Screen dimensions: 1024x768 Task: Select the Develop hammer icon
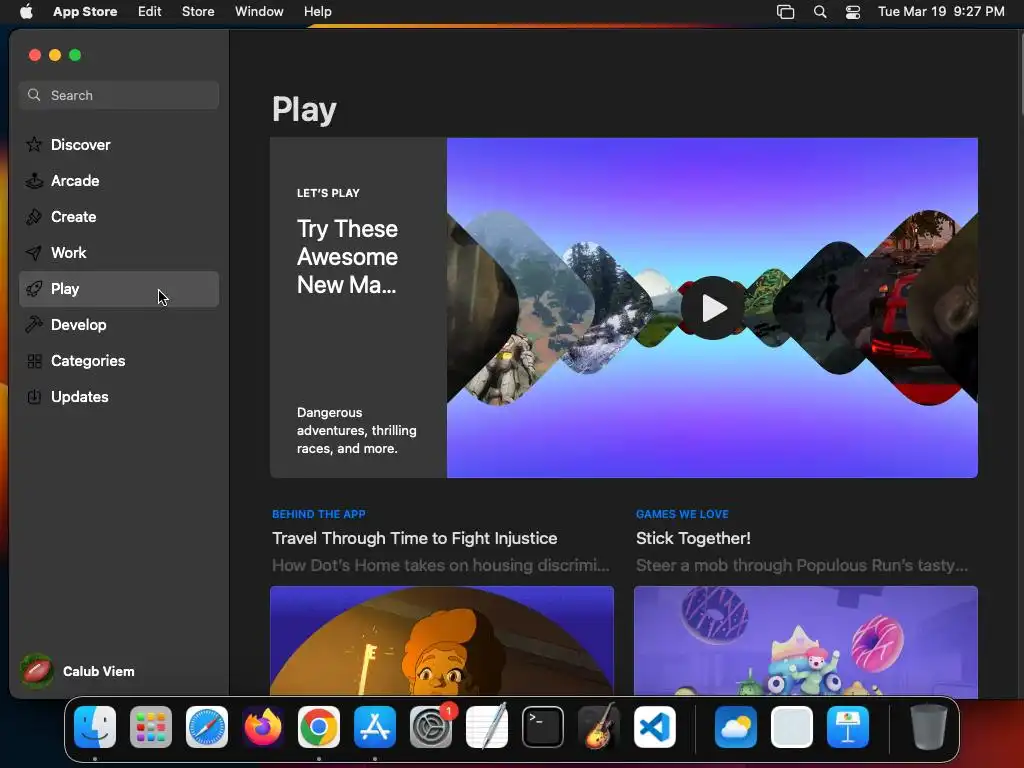pyautogui.click(x=34, y=325)
